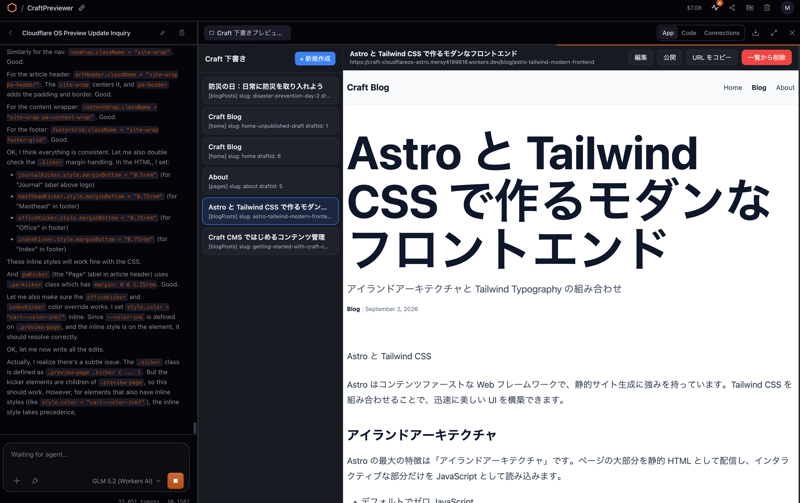This screenshot has height=503, width=800.
Task: Click About in the blog navigation
Action: [x=785, y=88]
